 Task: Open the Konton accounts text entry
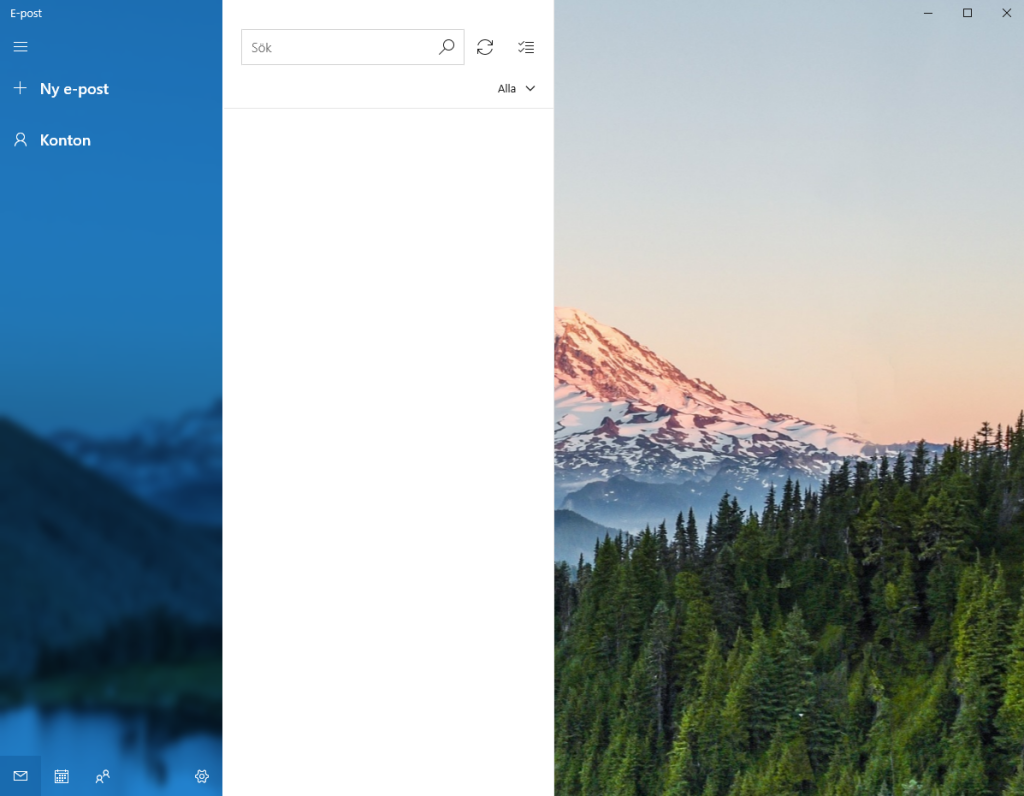tap(65, 140)
